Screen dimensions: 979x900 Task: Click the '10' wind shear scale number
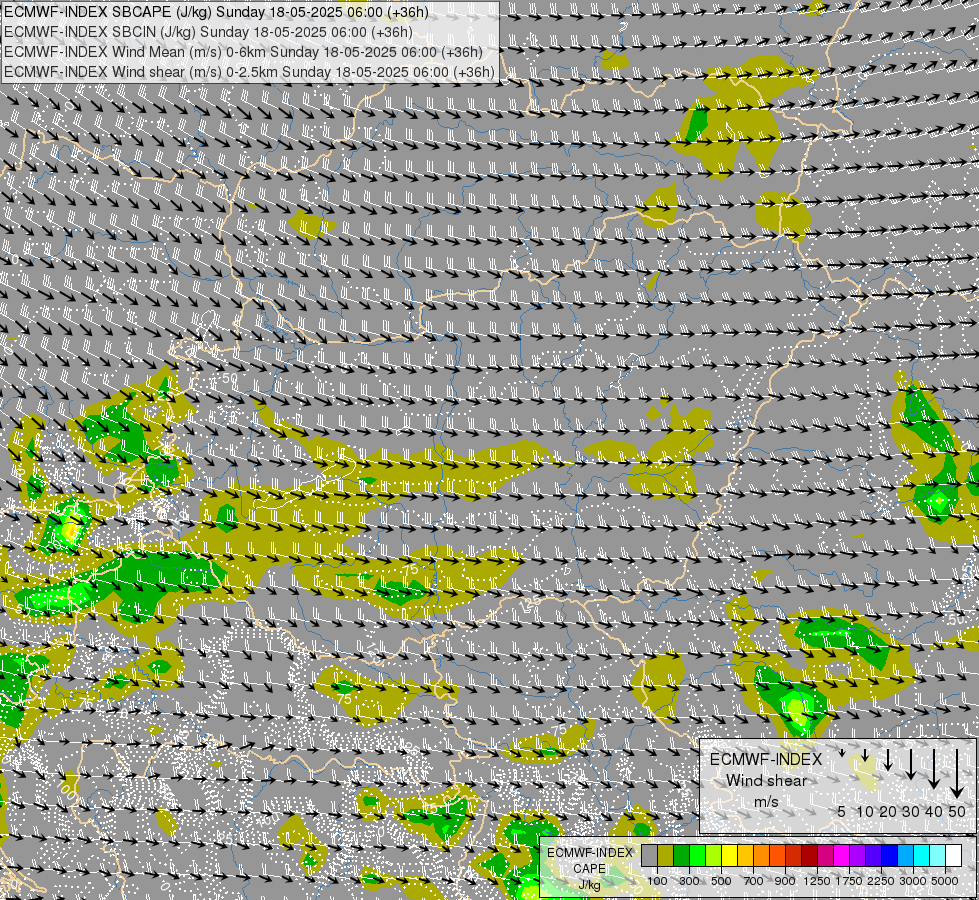tap(865, 811)
